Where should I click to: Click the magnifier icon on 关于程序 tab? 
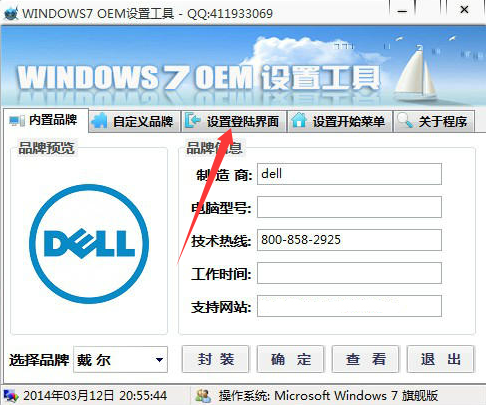click(405, 121)
